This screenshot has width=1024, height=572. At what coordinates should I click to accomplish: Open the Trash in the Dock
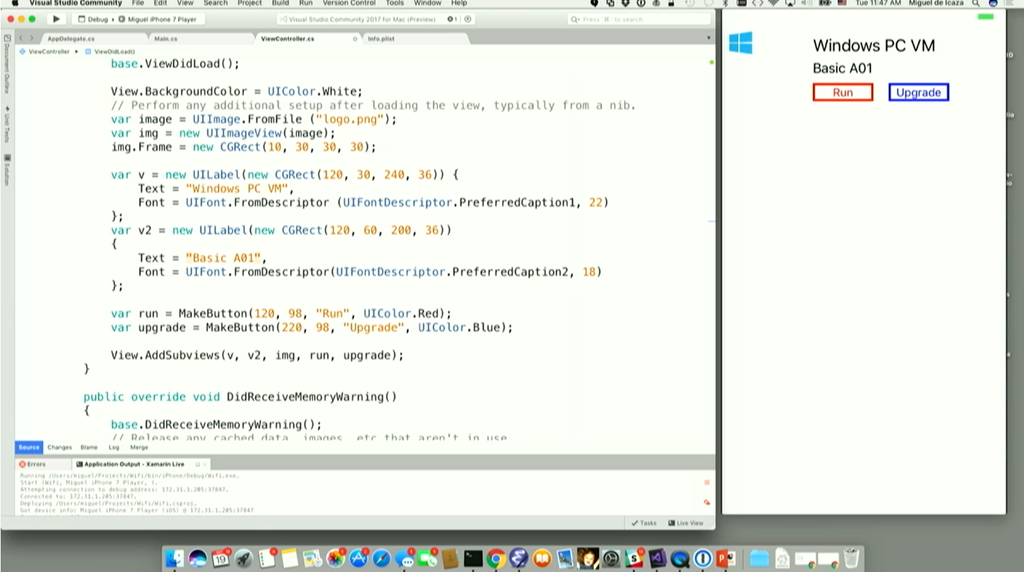click(x=851, y=558)
